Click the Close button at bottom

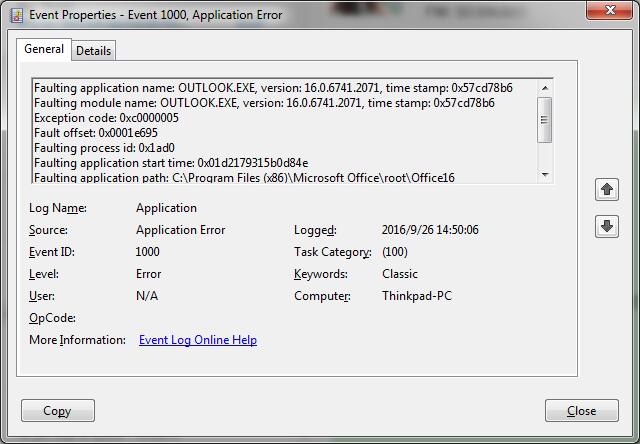pos(581,411)
